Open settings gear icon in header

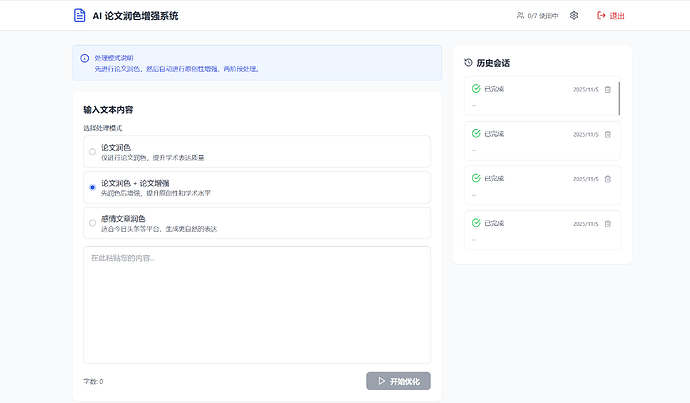[x=574, y=15]
